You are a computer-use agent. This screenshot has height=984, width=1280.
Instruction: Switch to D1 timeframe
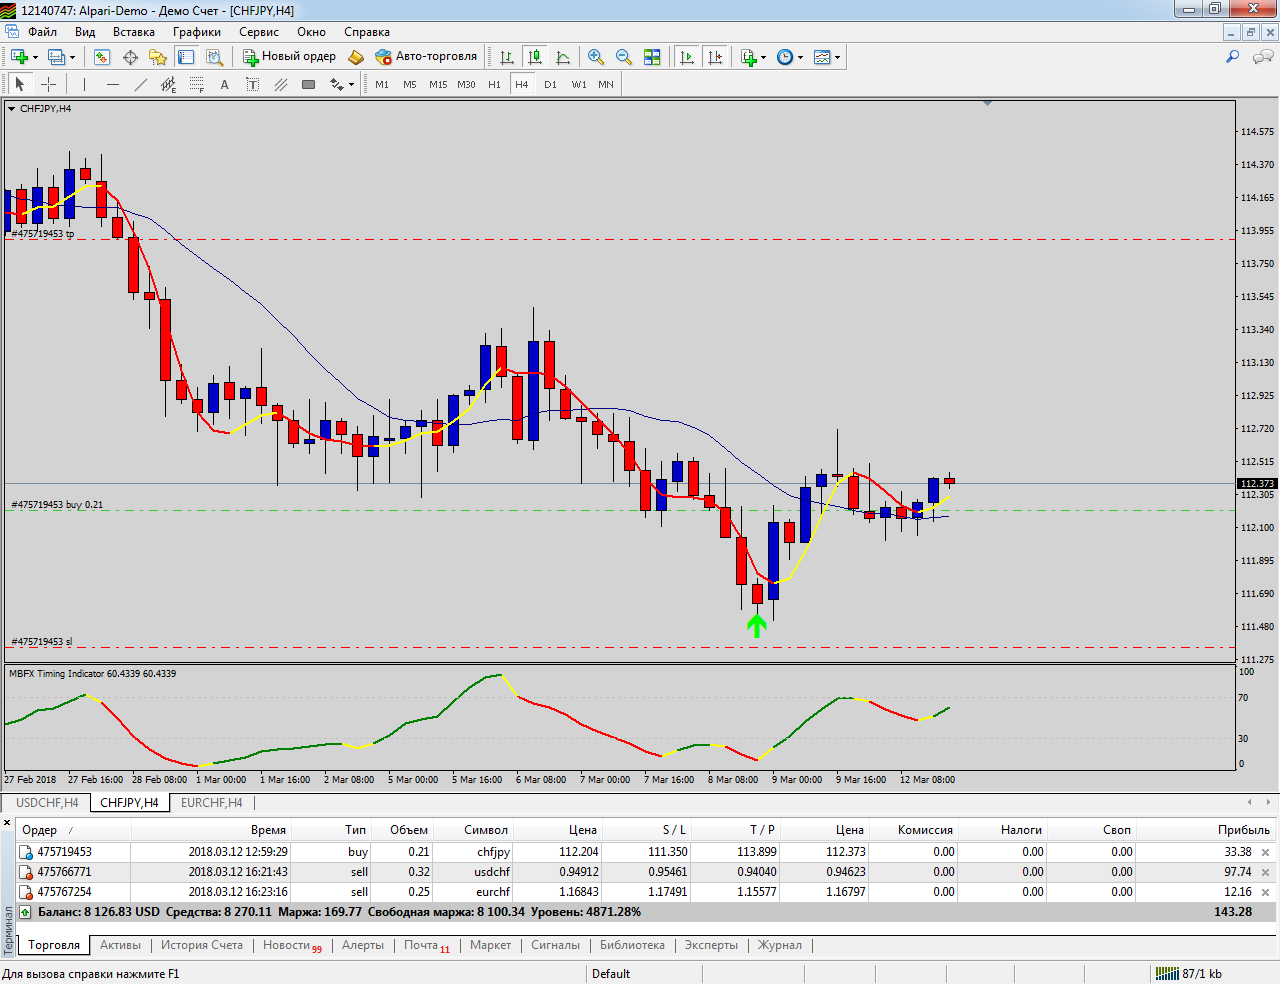[x=550, y=85]
